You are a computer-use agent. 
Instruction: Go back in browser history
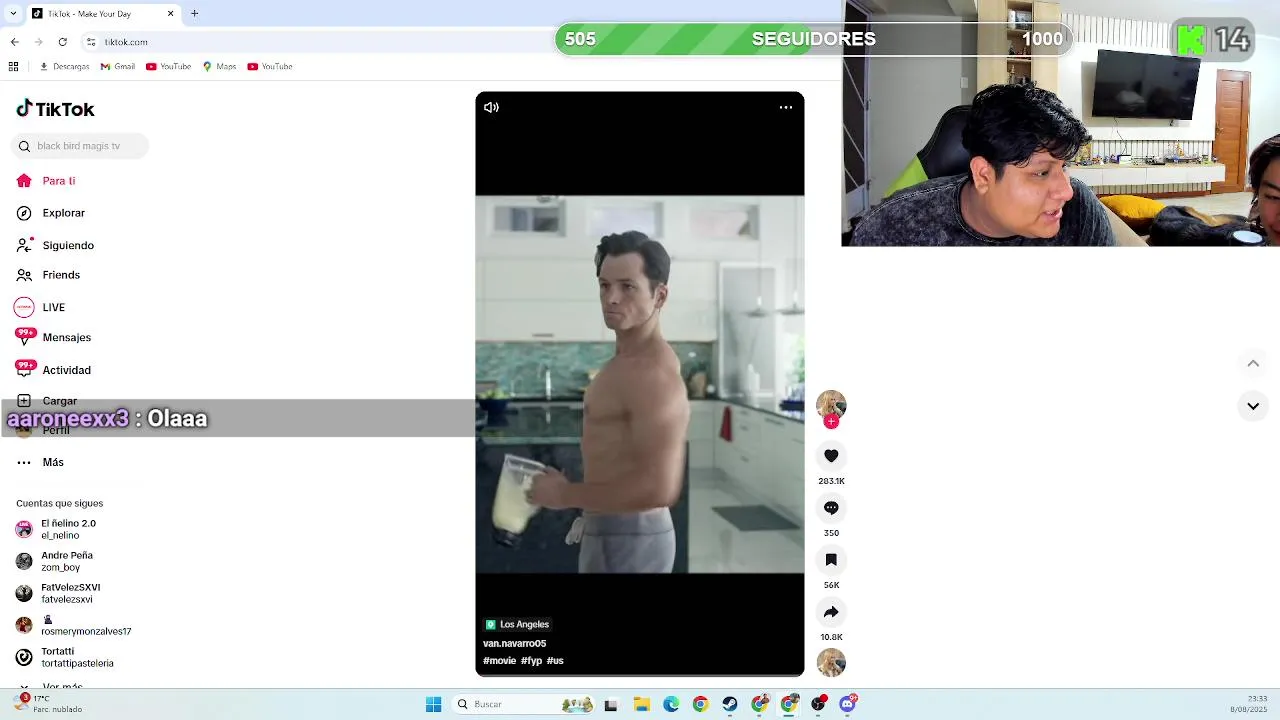(x=14, y=42)
